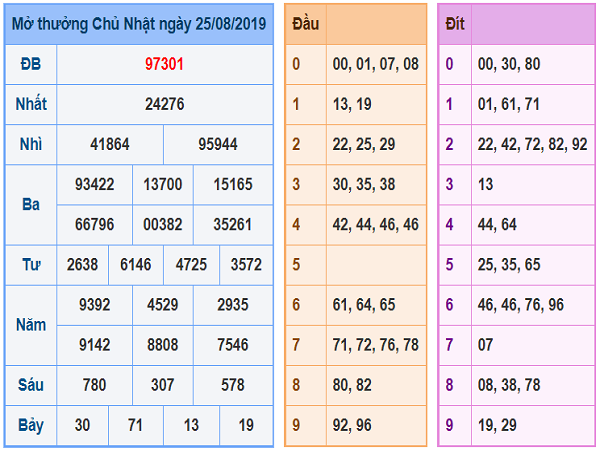Select the first prize number 24276
The image size is (600, 450).
coord(164,104)
